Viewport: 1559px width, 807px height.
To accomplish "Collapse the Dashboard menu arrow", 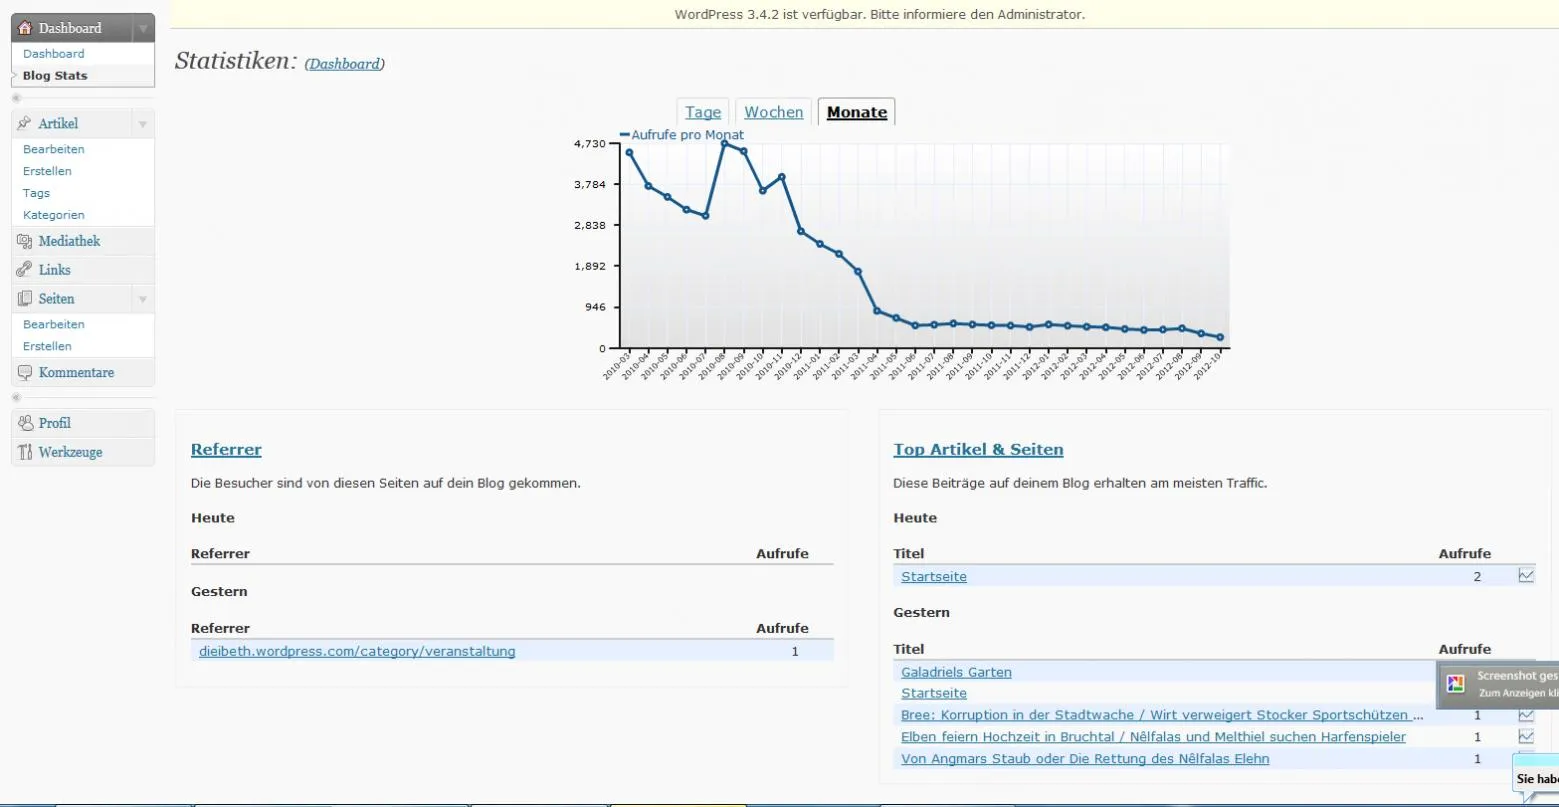I will pos(143,28).
